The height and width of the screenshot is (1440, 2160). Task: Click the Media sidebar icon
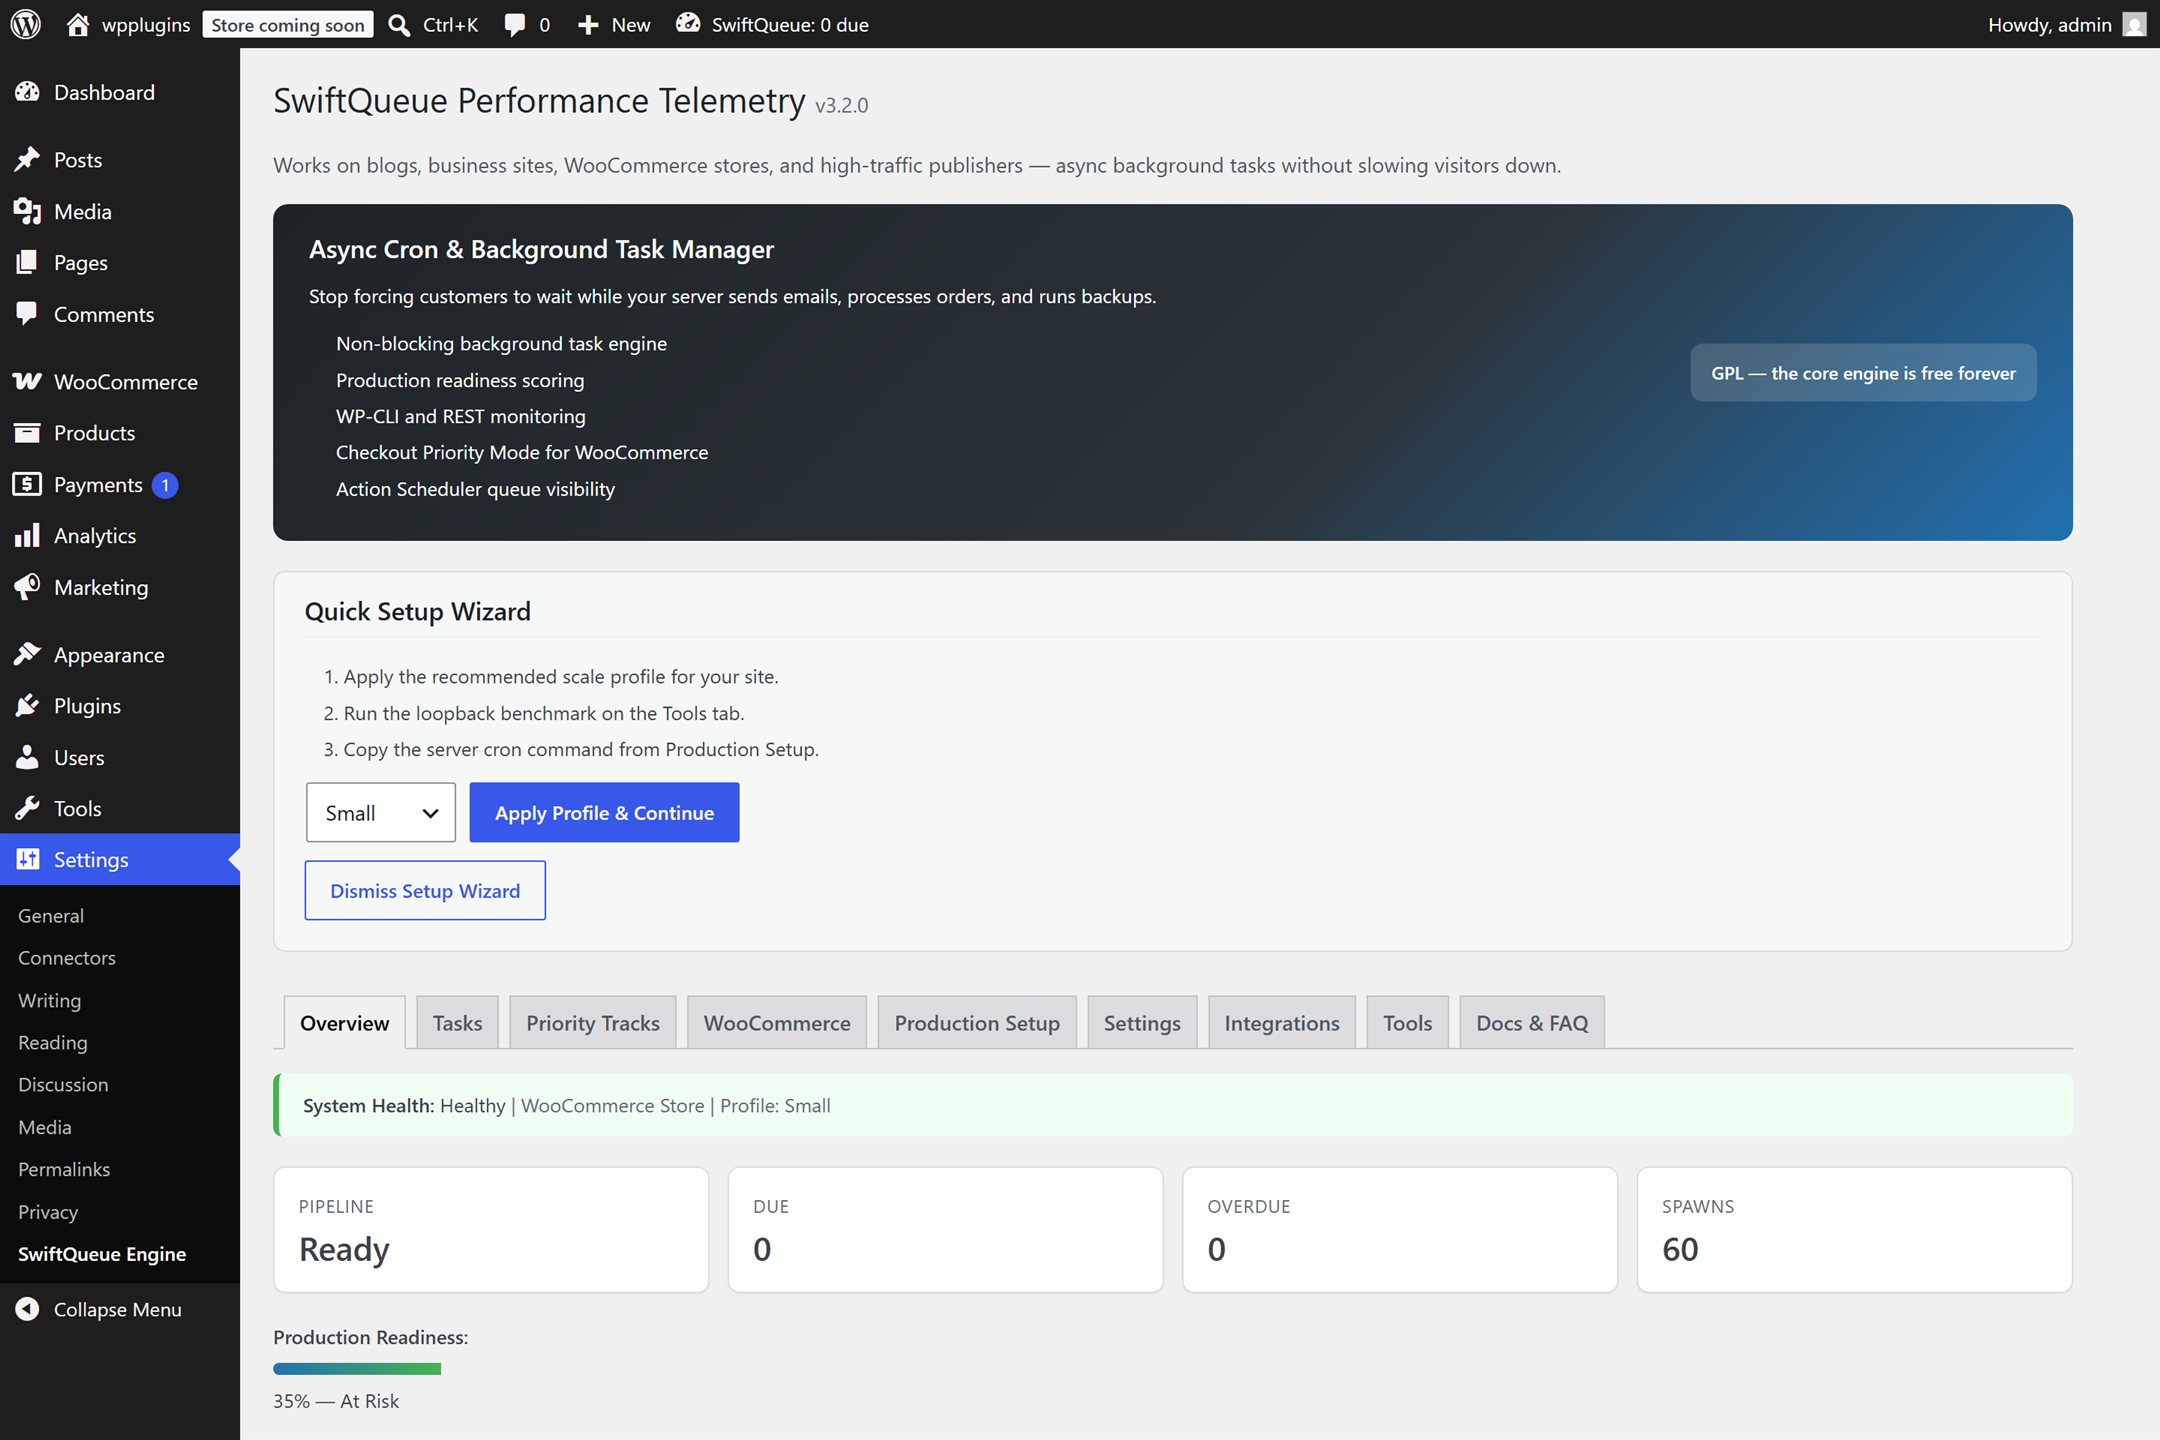point(28,211)
